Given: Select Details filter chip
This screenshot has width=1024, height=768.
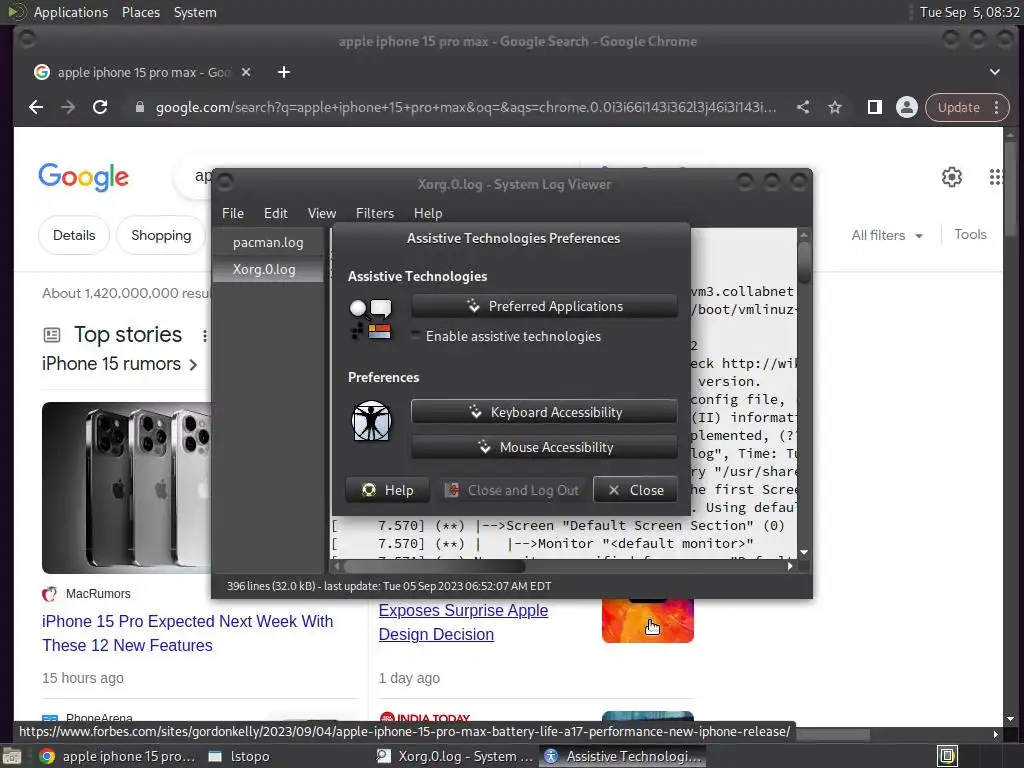Looking at the screenshot, I should click(74, 235).
